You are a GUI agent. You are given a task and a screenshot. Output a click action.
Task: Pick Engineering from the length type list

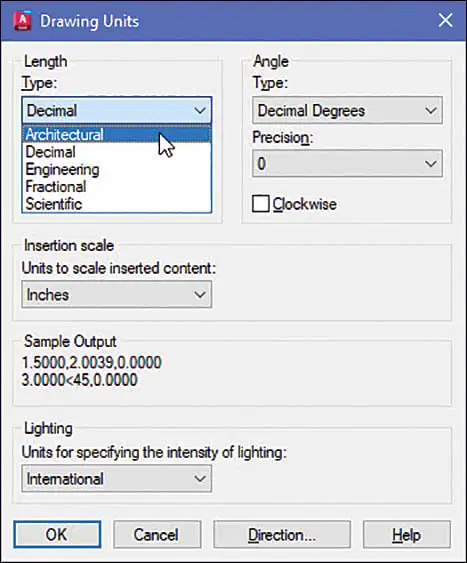pyautogui.click(x=117, y=169)
